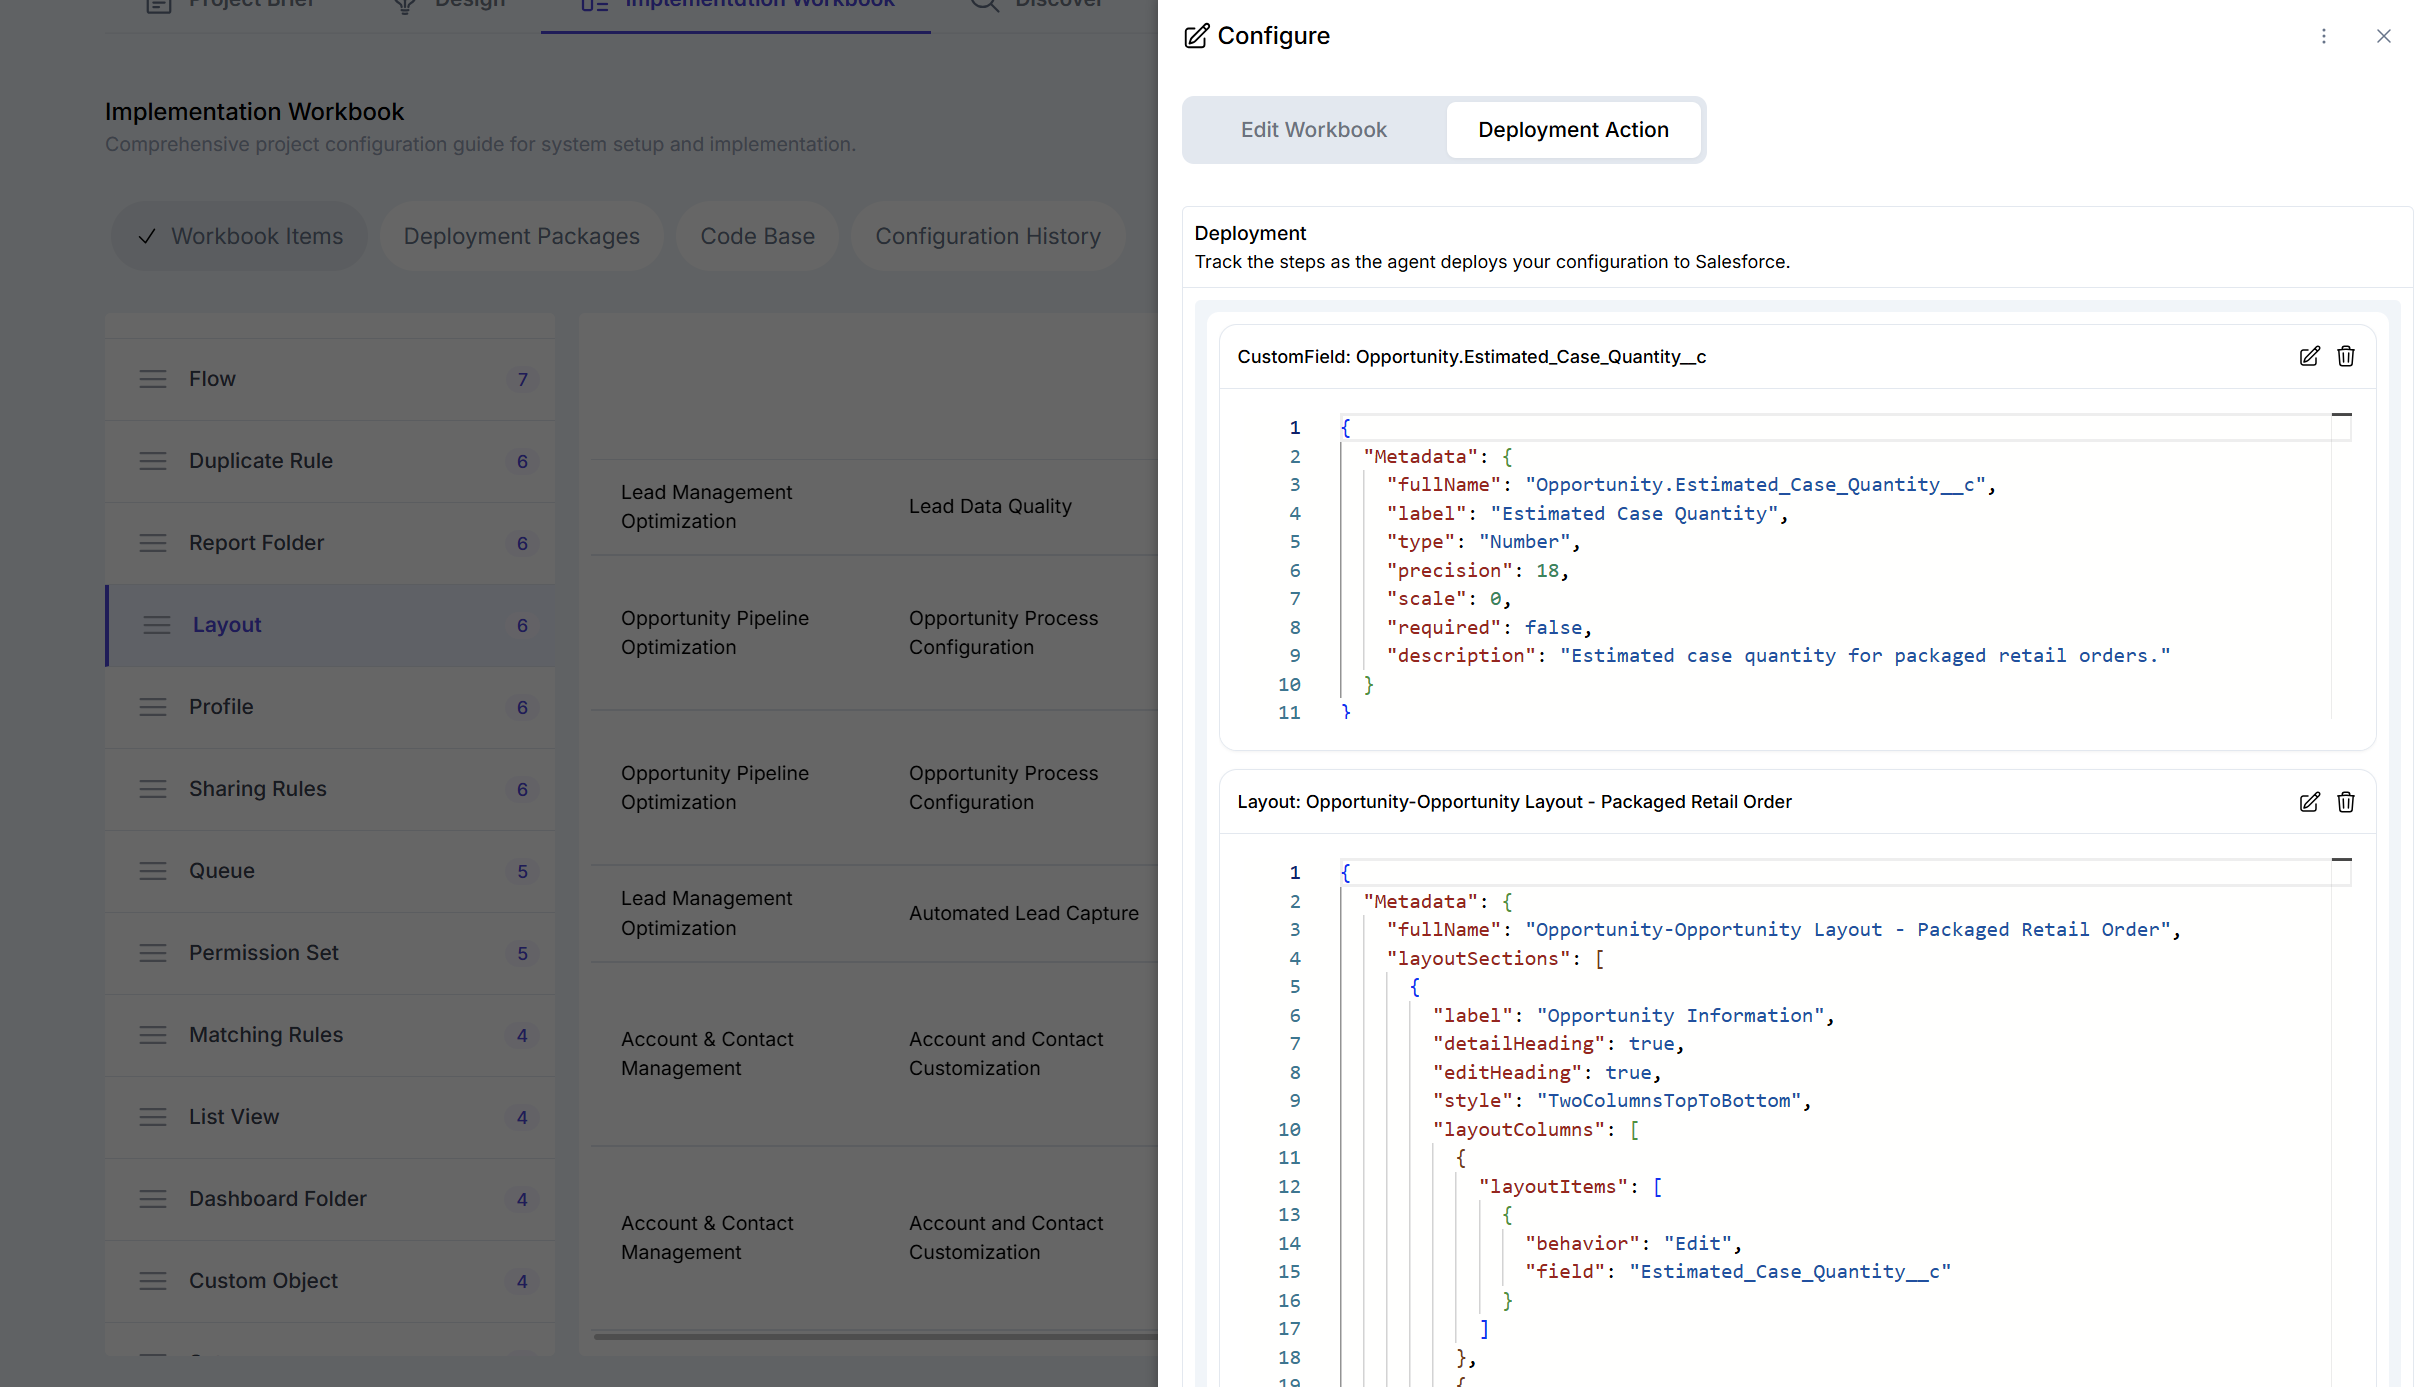Click the Layout Packaged Retail Order header text

(x=1514, y=802)
